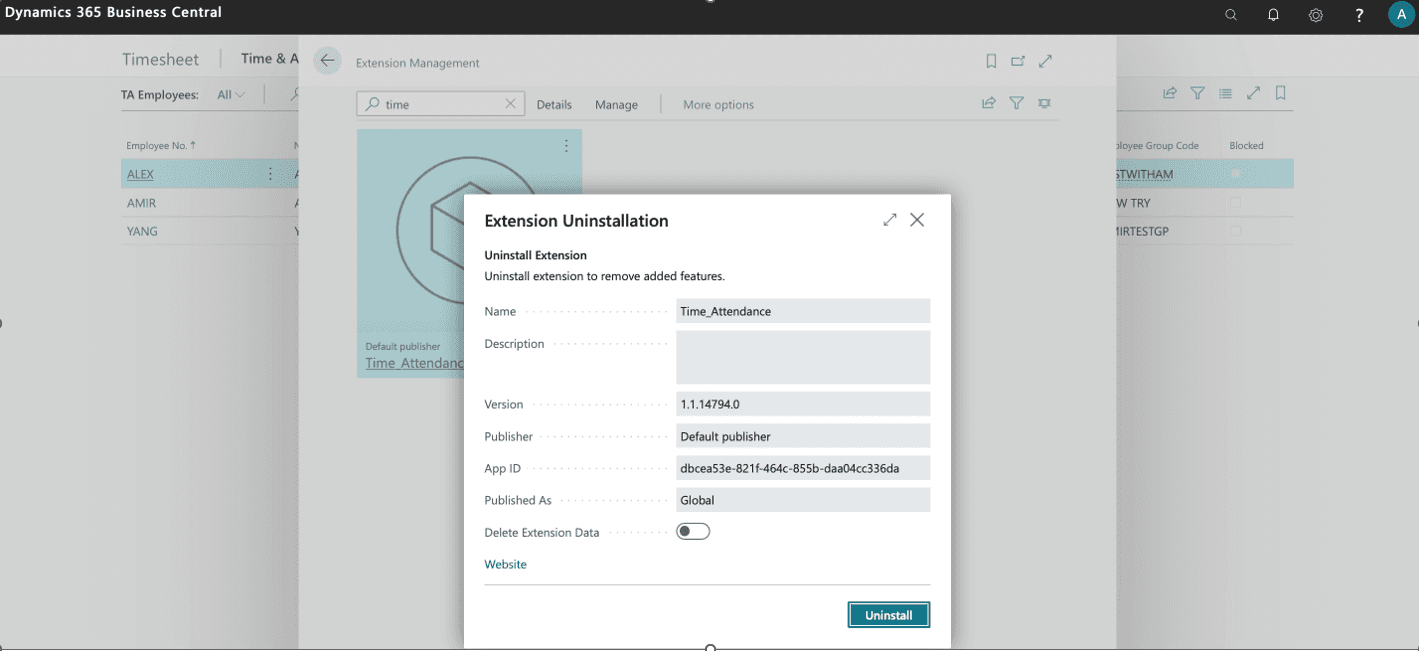
Task: Click filter icon in Timesheet window
Action: [1197, 93]
